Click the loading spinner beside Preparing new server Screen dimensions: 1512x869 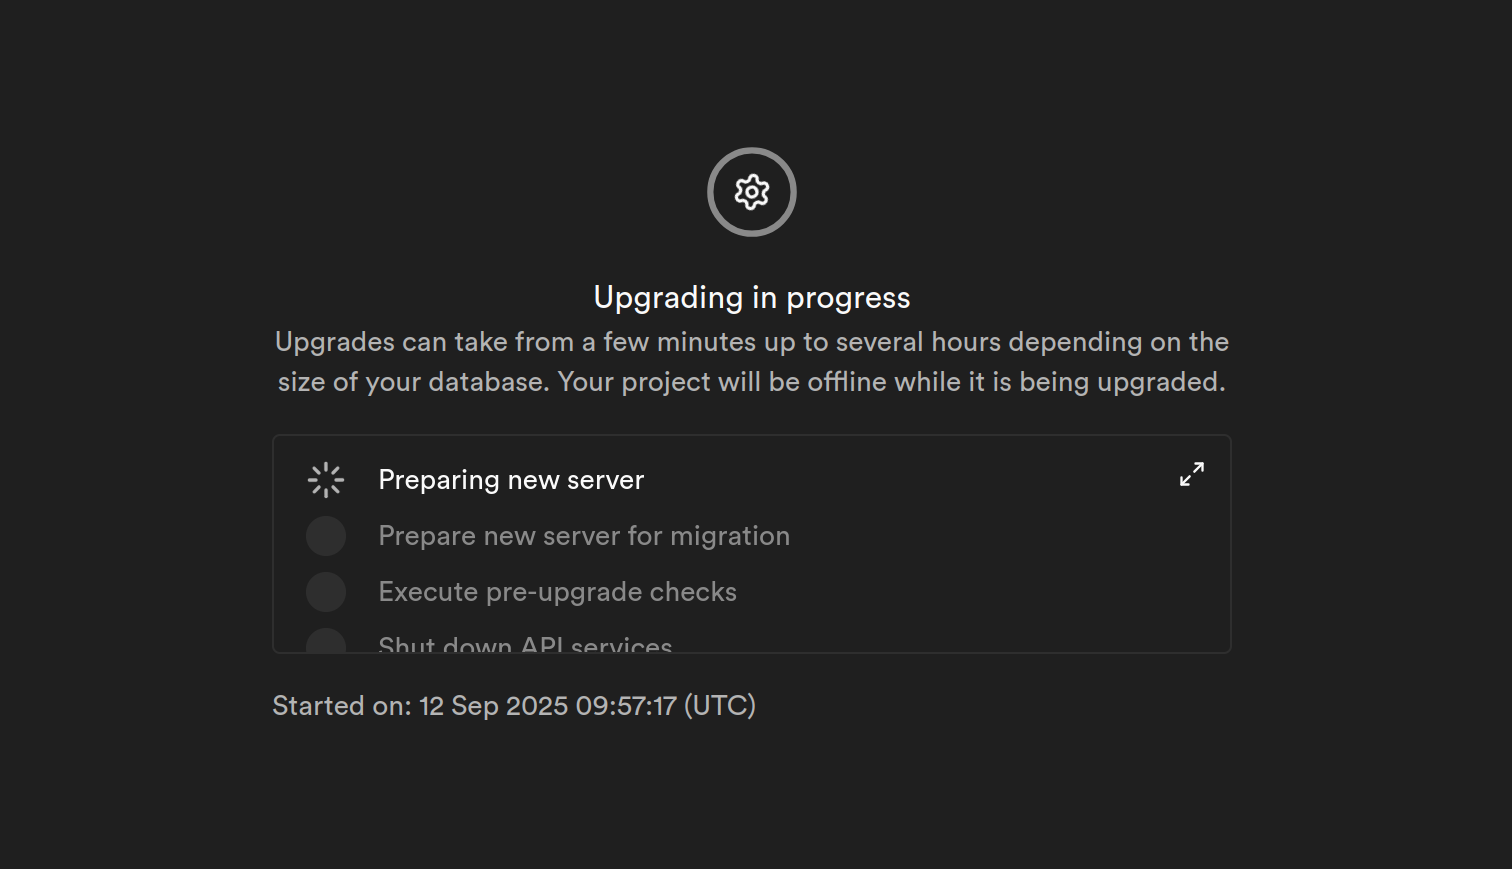[x=326, y=480]
